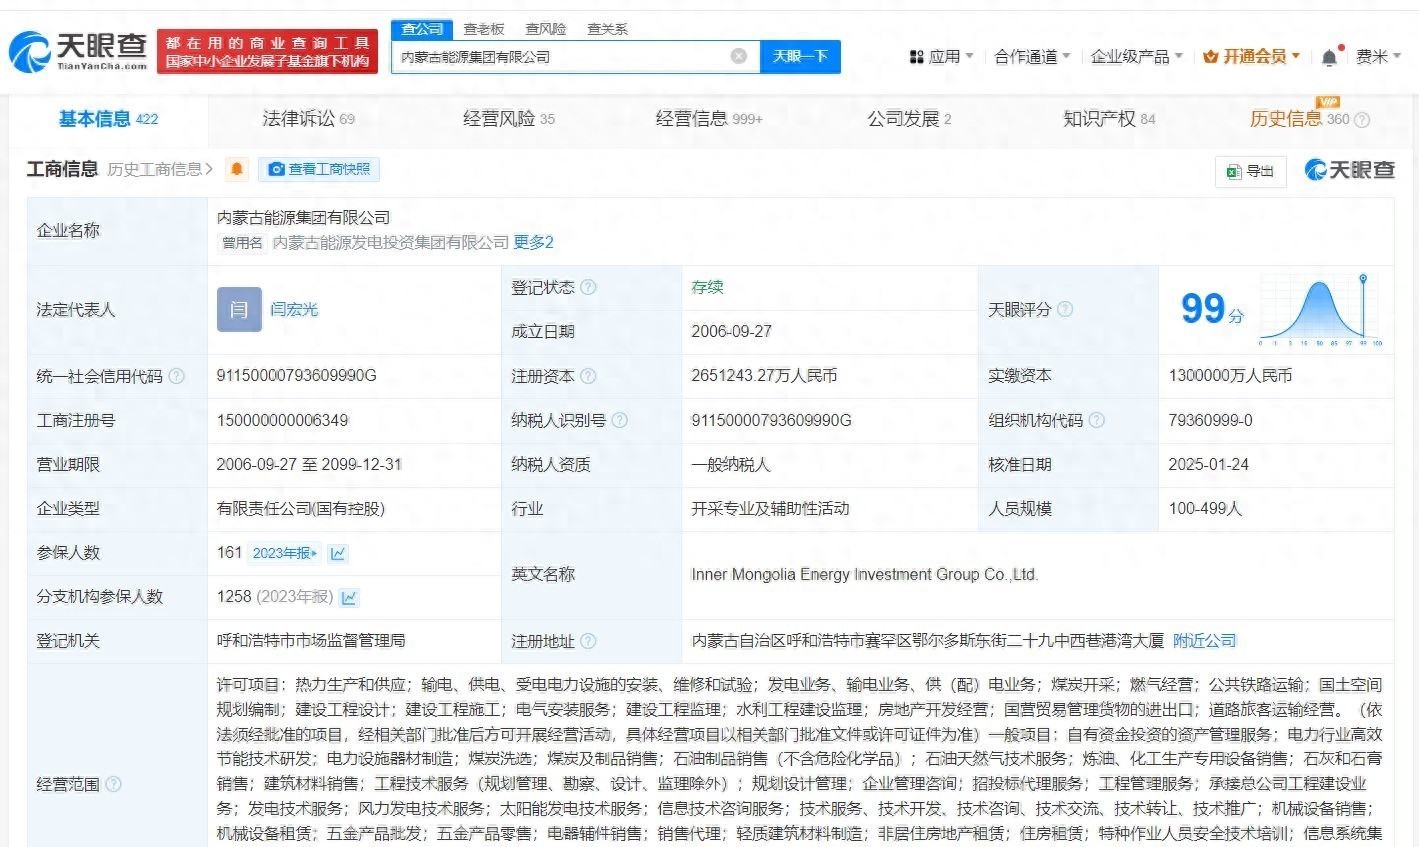Open the 知识产权 tab
The image size is (1419, 847).
click(x=1108, y=119)
